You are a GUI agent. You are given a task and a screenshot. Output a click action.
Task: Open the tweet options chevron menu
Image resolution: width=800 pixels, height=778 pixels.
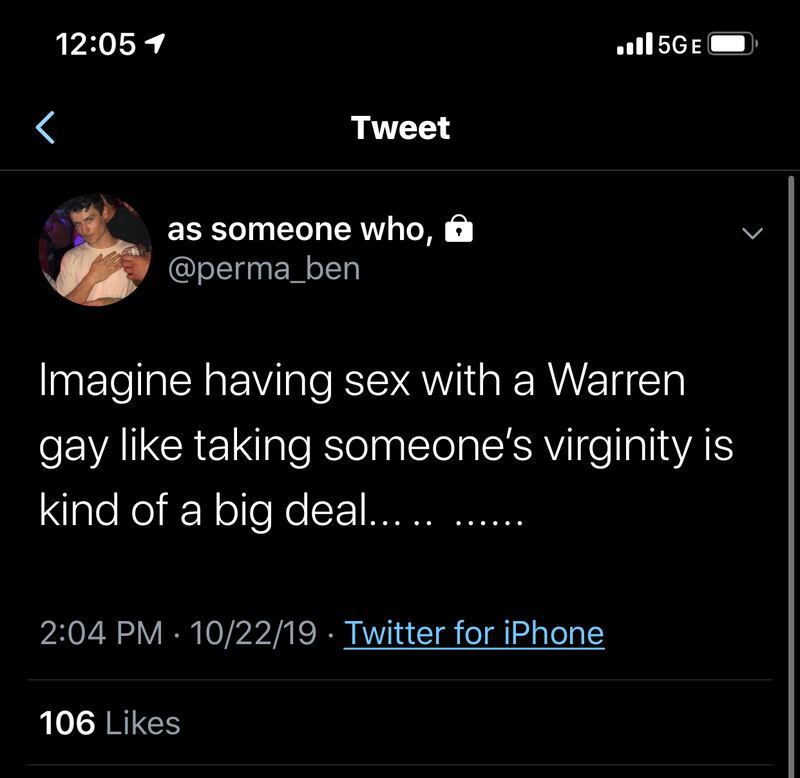(x=752, y=233)
